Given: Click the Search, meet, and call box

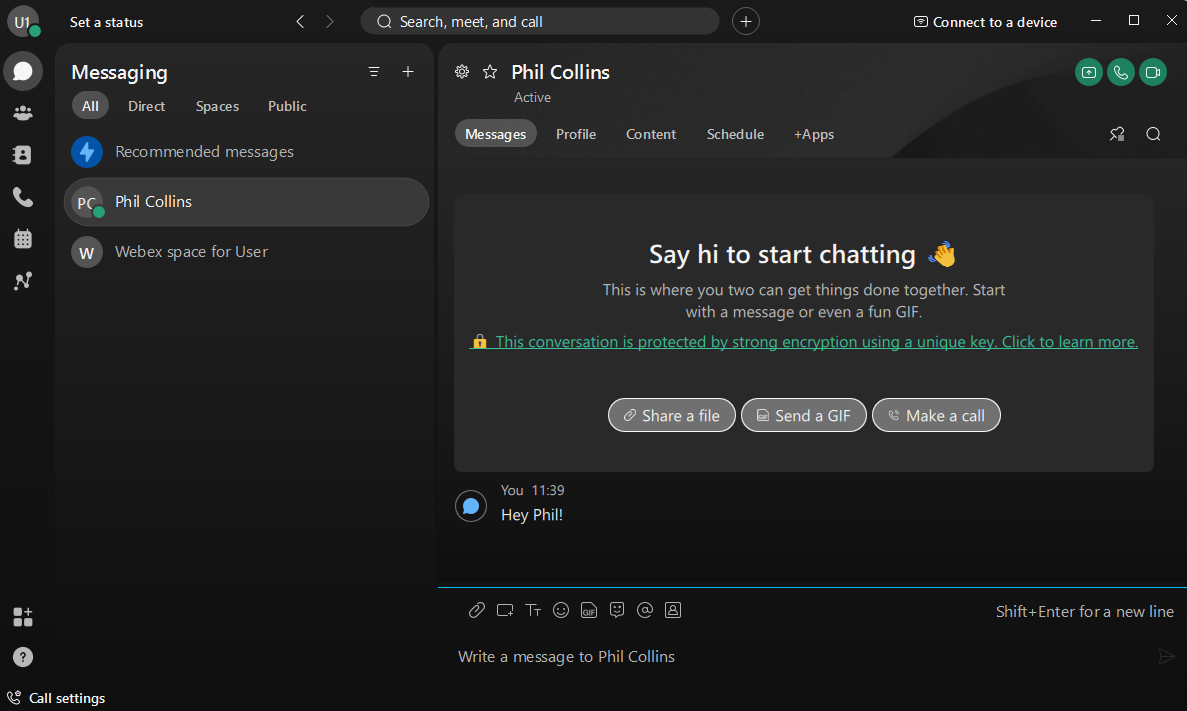Looking at the screenshot, I should pyautogui.click(x=540, y=22).
